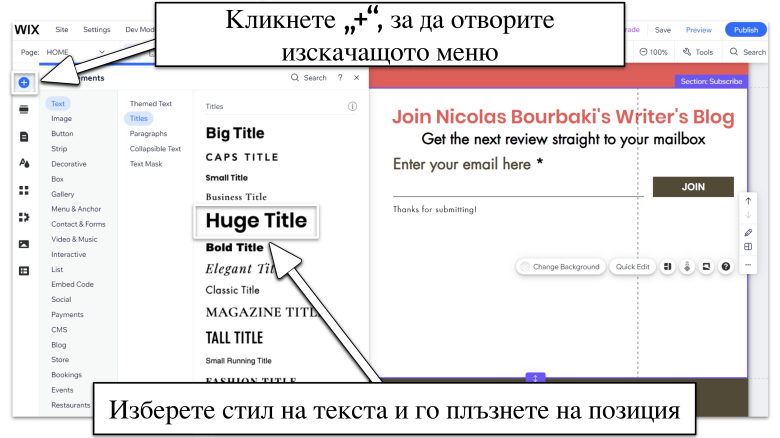Close the Add Elements panel
Viewport: 780px width, 438px height.
click(357, 78)
